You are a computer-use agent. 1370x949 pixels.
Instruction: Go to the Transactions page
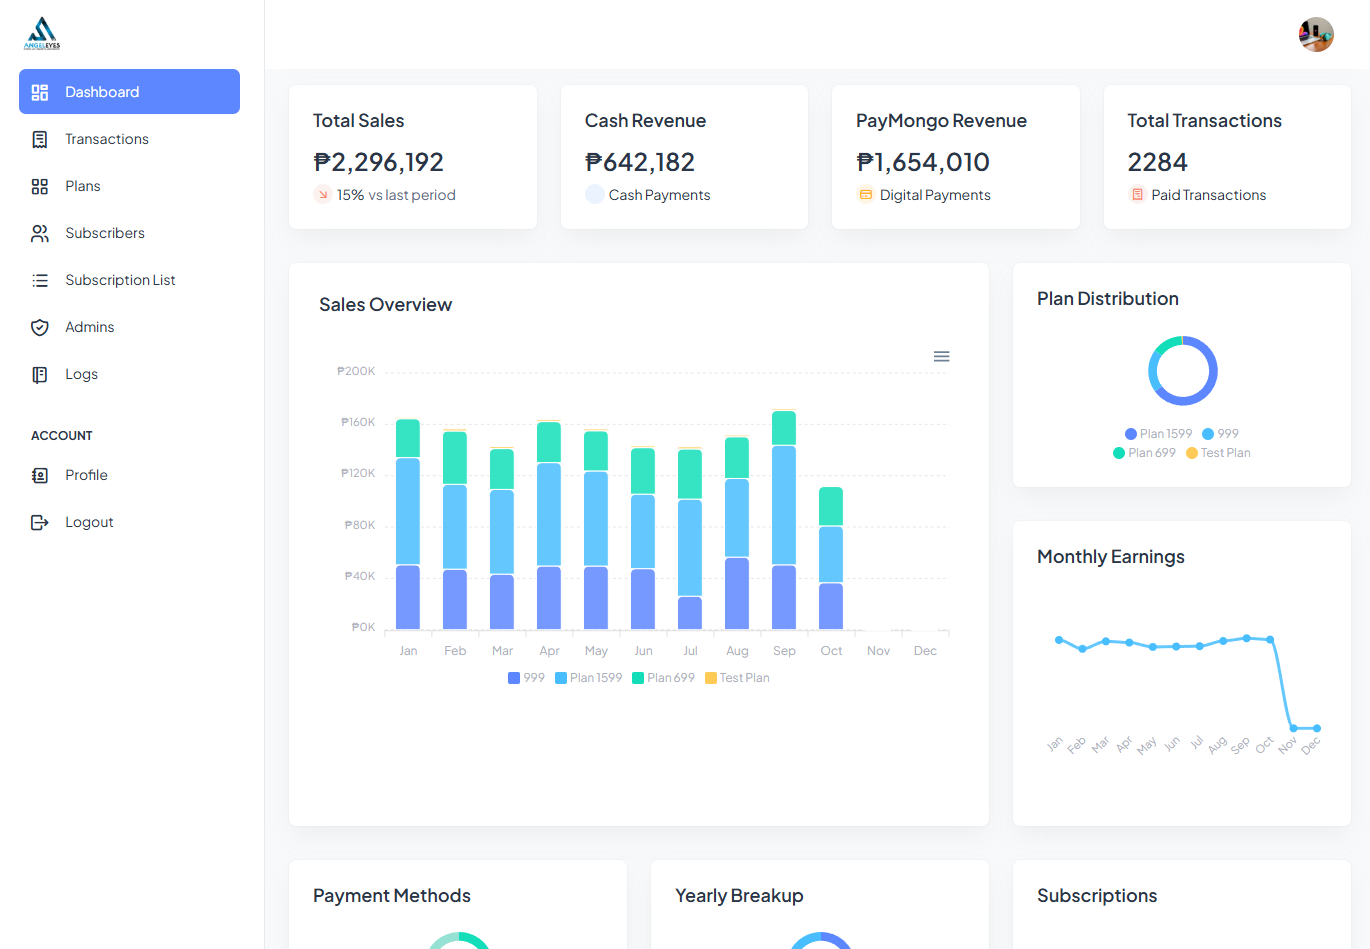(106, 139)
